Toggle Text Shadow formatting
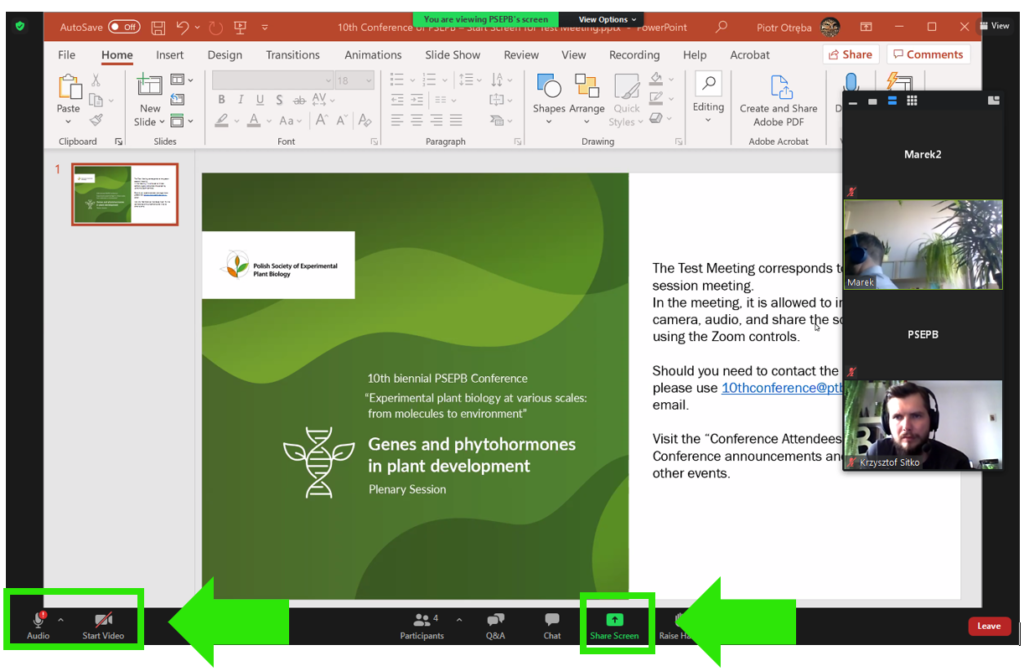The width and height of the screenshot is (1024, 671). [279, 100]
